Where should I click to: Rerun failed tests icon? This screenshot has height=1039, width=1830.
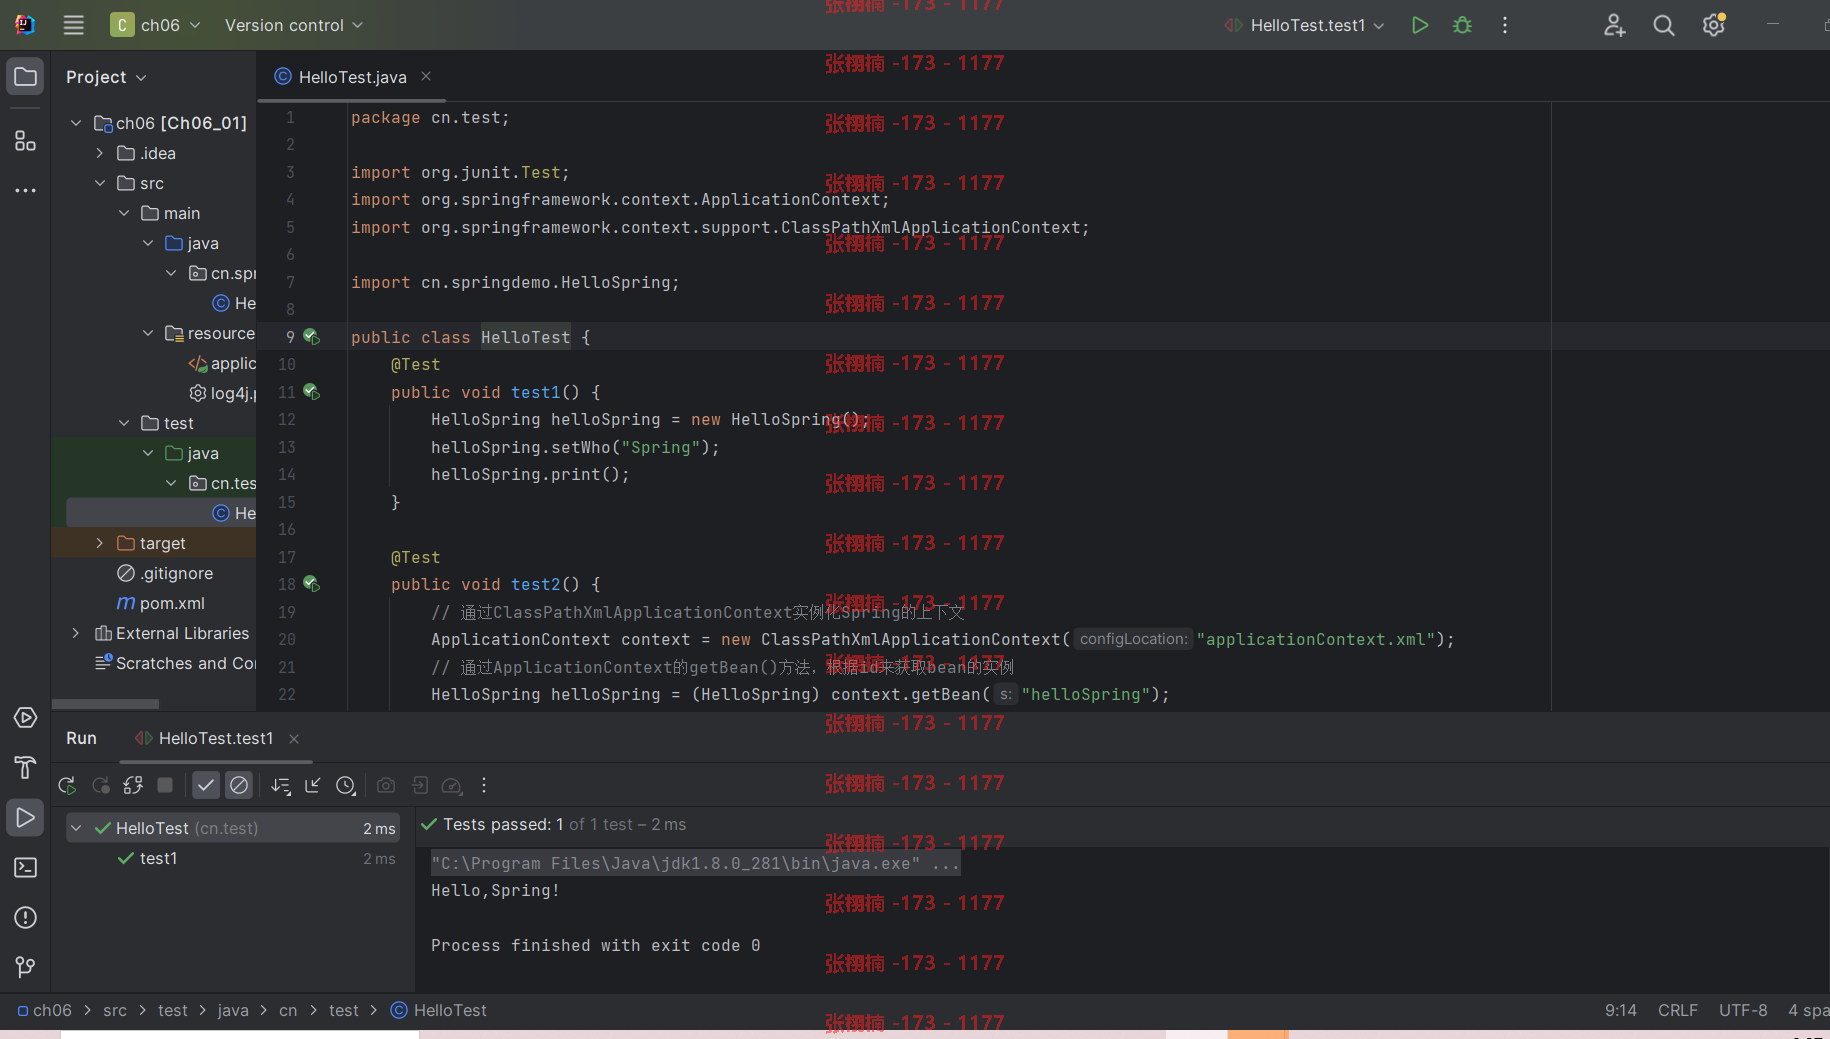pos(101,786)
